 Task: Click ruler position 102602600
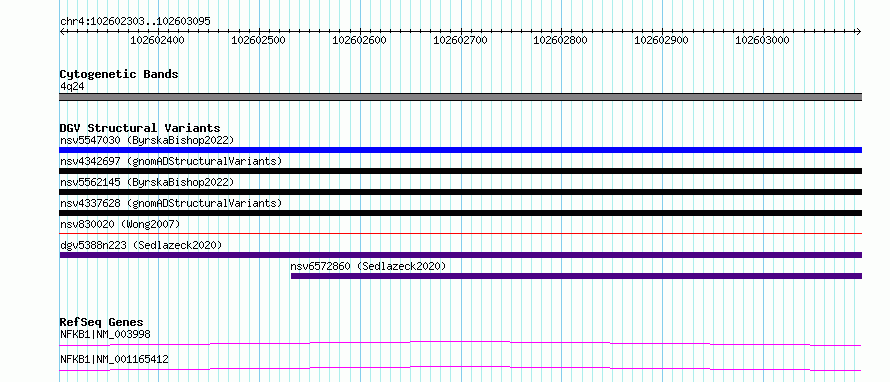point(359,40)
